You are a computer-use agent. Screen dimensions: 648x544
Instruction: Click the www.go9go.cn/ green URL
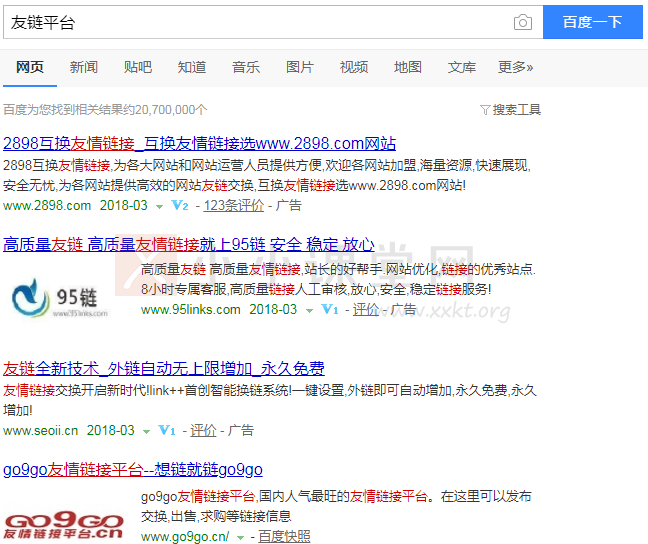pyautogui.click(x=185, y=537)
